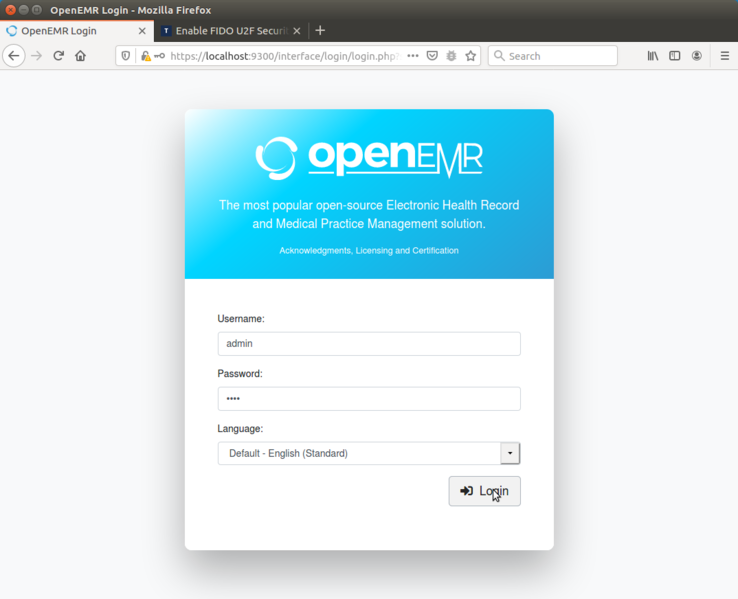Switch to the Enable FIDO U2F tab
Screen dimensions: 738x599
click(229, 31)
